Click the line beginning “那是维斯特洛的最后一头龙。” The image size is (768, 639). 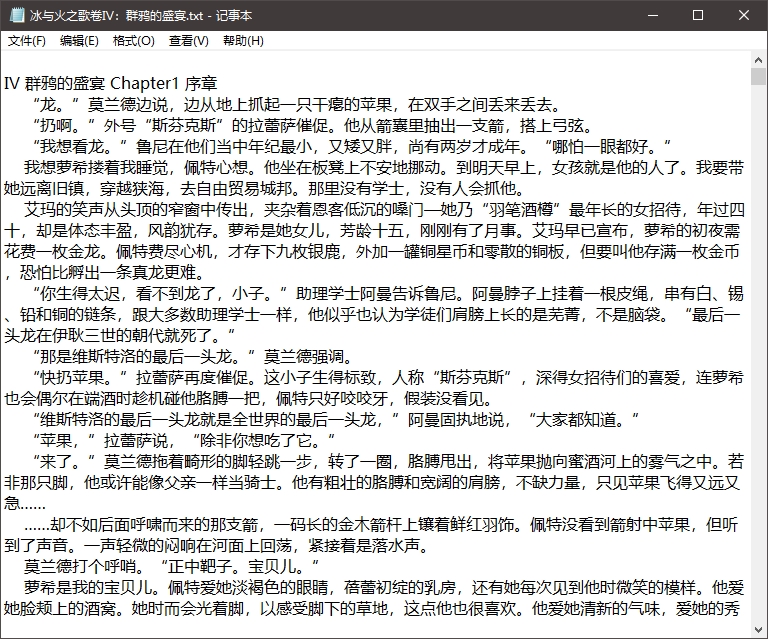[x=200, y=356]
